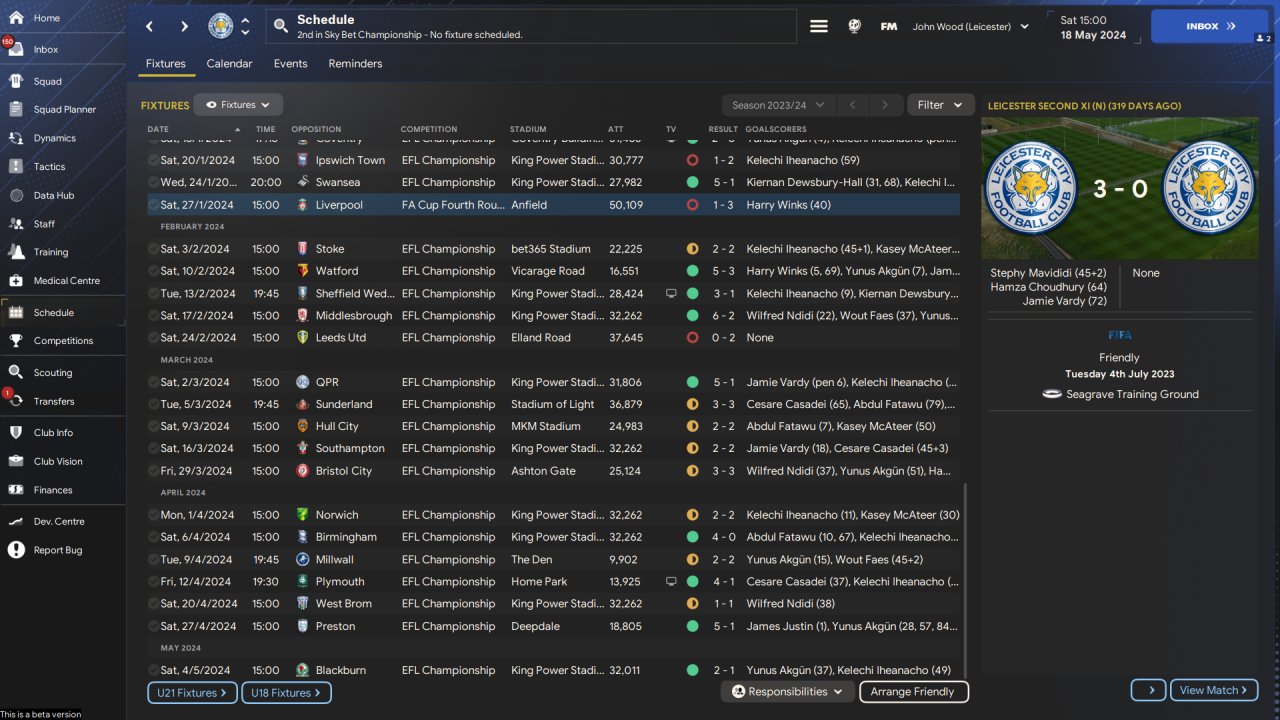Go back with the left arrow
The image size is (1280, 720).
(149, 26)
